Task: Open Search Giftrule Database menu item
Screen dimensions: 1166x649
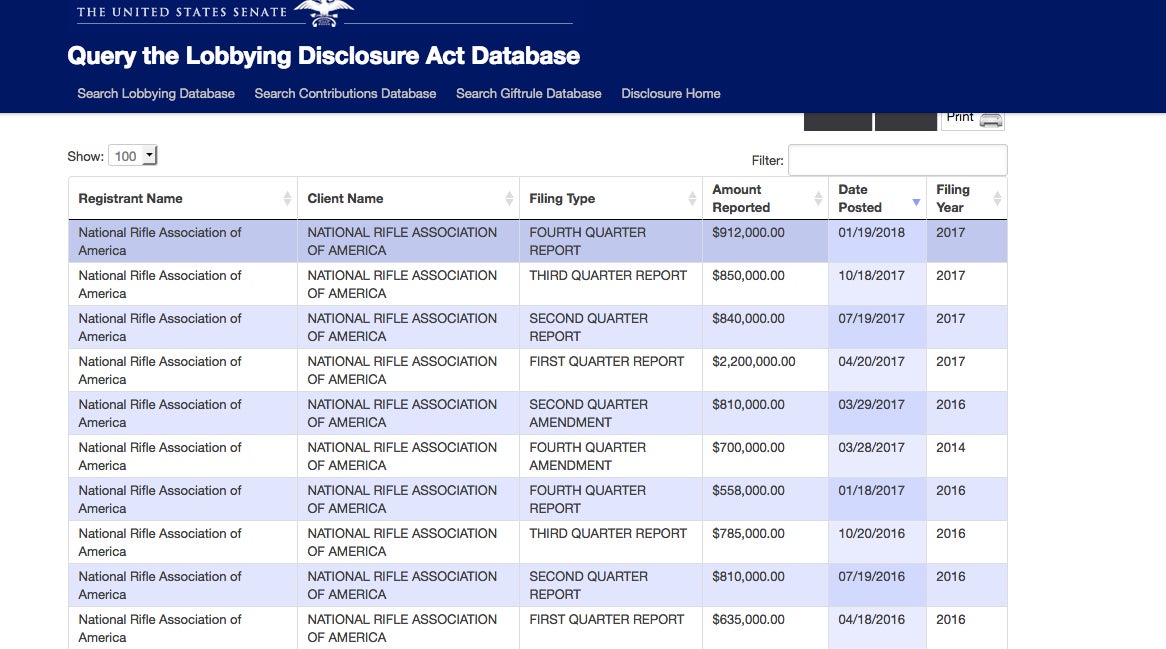Action: 529,94
